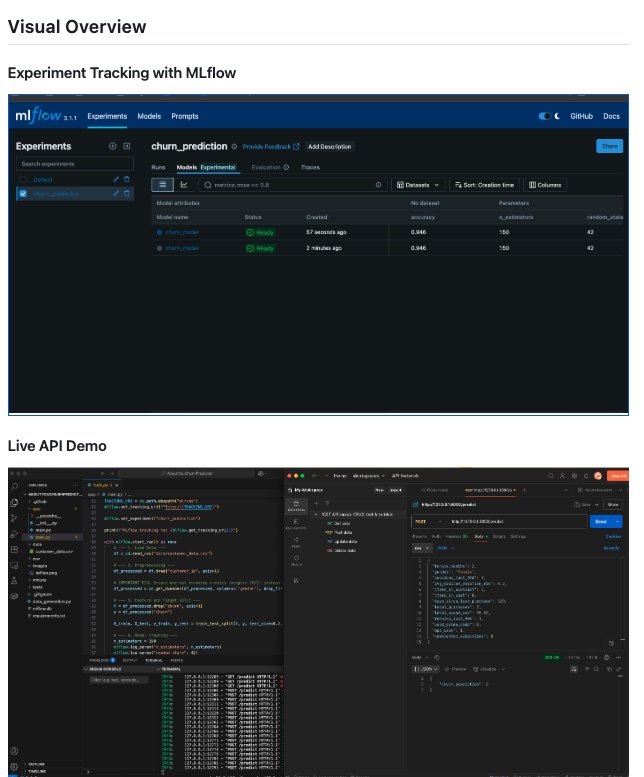
Task: Click the VS Code Explorer files icon
Action: 14,502
